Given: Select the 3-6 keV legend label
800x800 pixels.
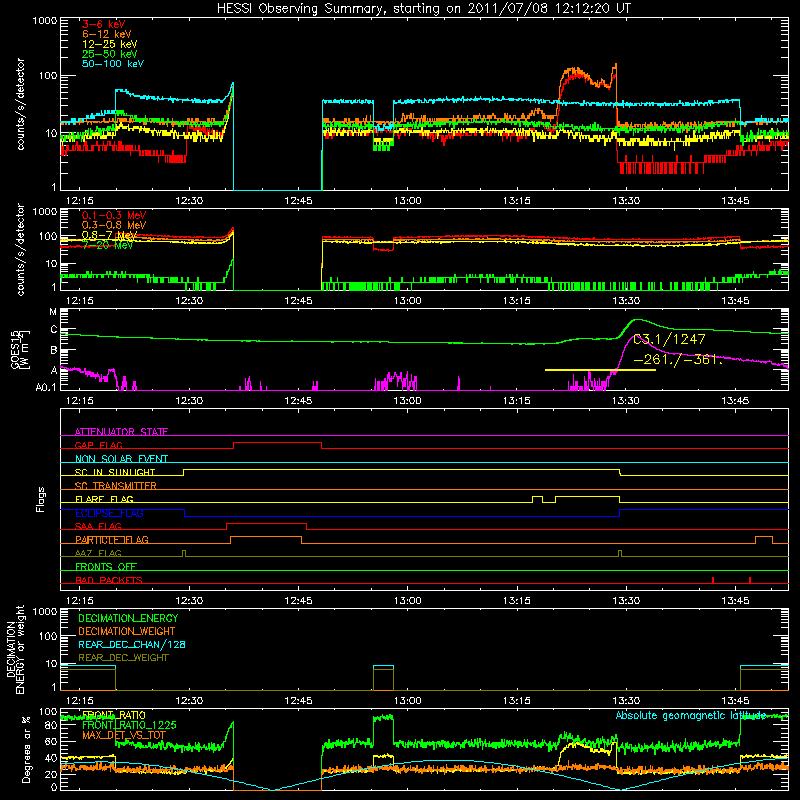Looking at the screenshot, I should coord(104,24).
